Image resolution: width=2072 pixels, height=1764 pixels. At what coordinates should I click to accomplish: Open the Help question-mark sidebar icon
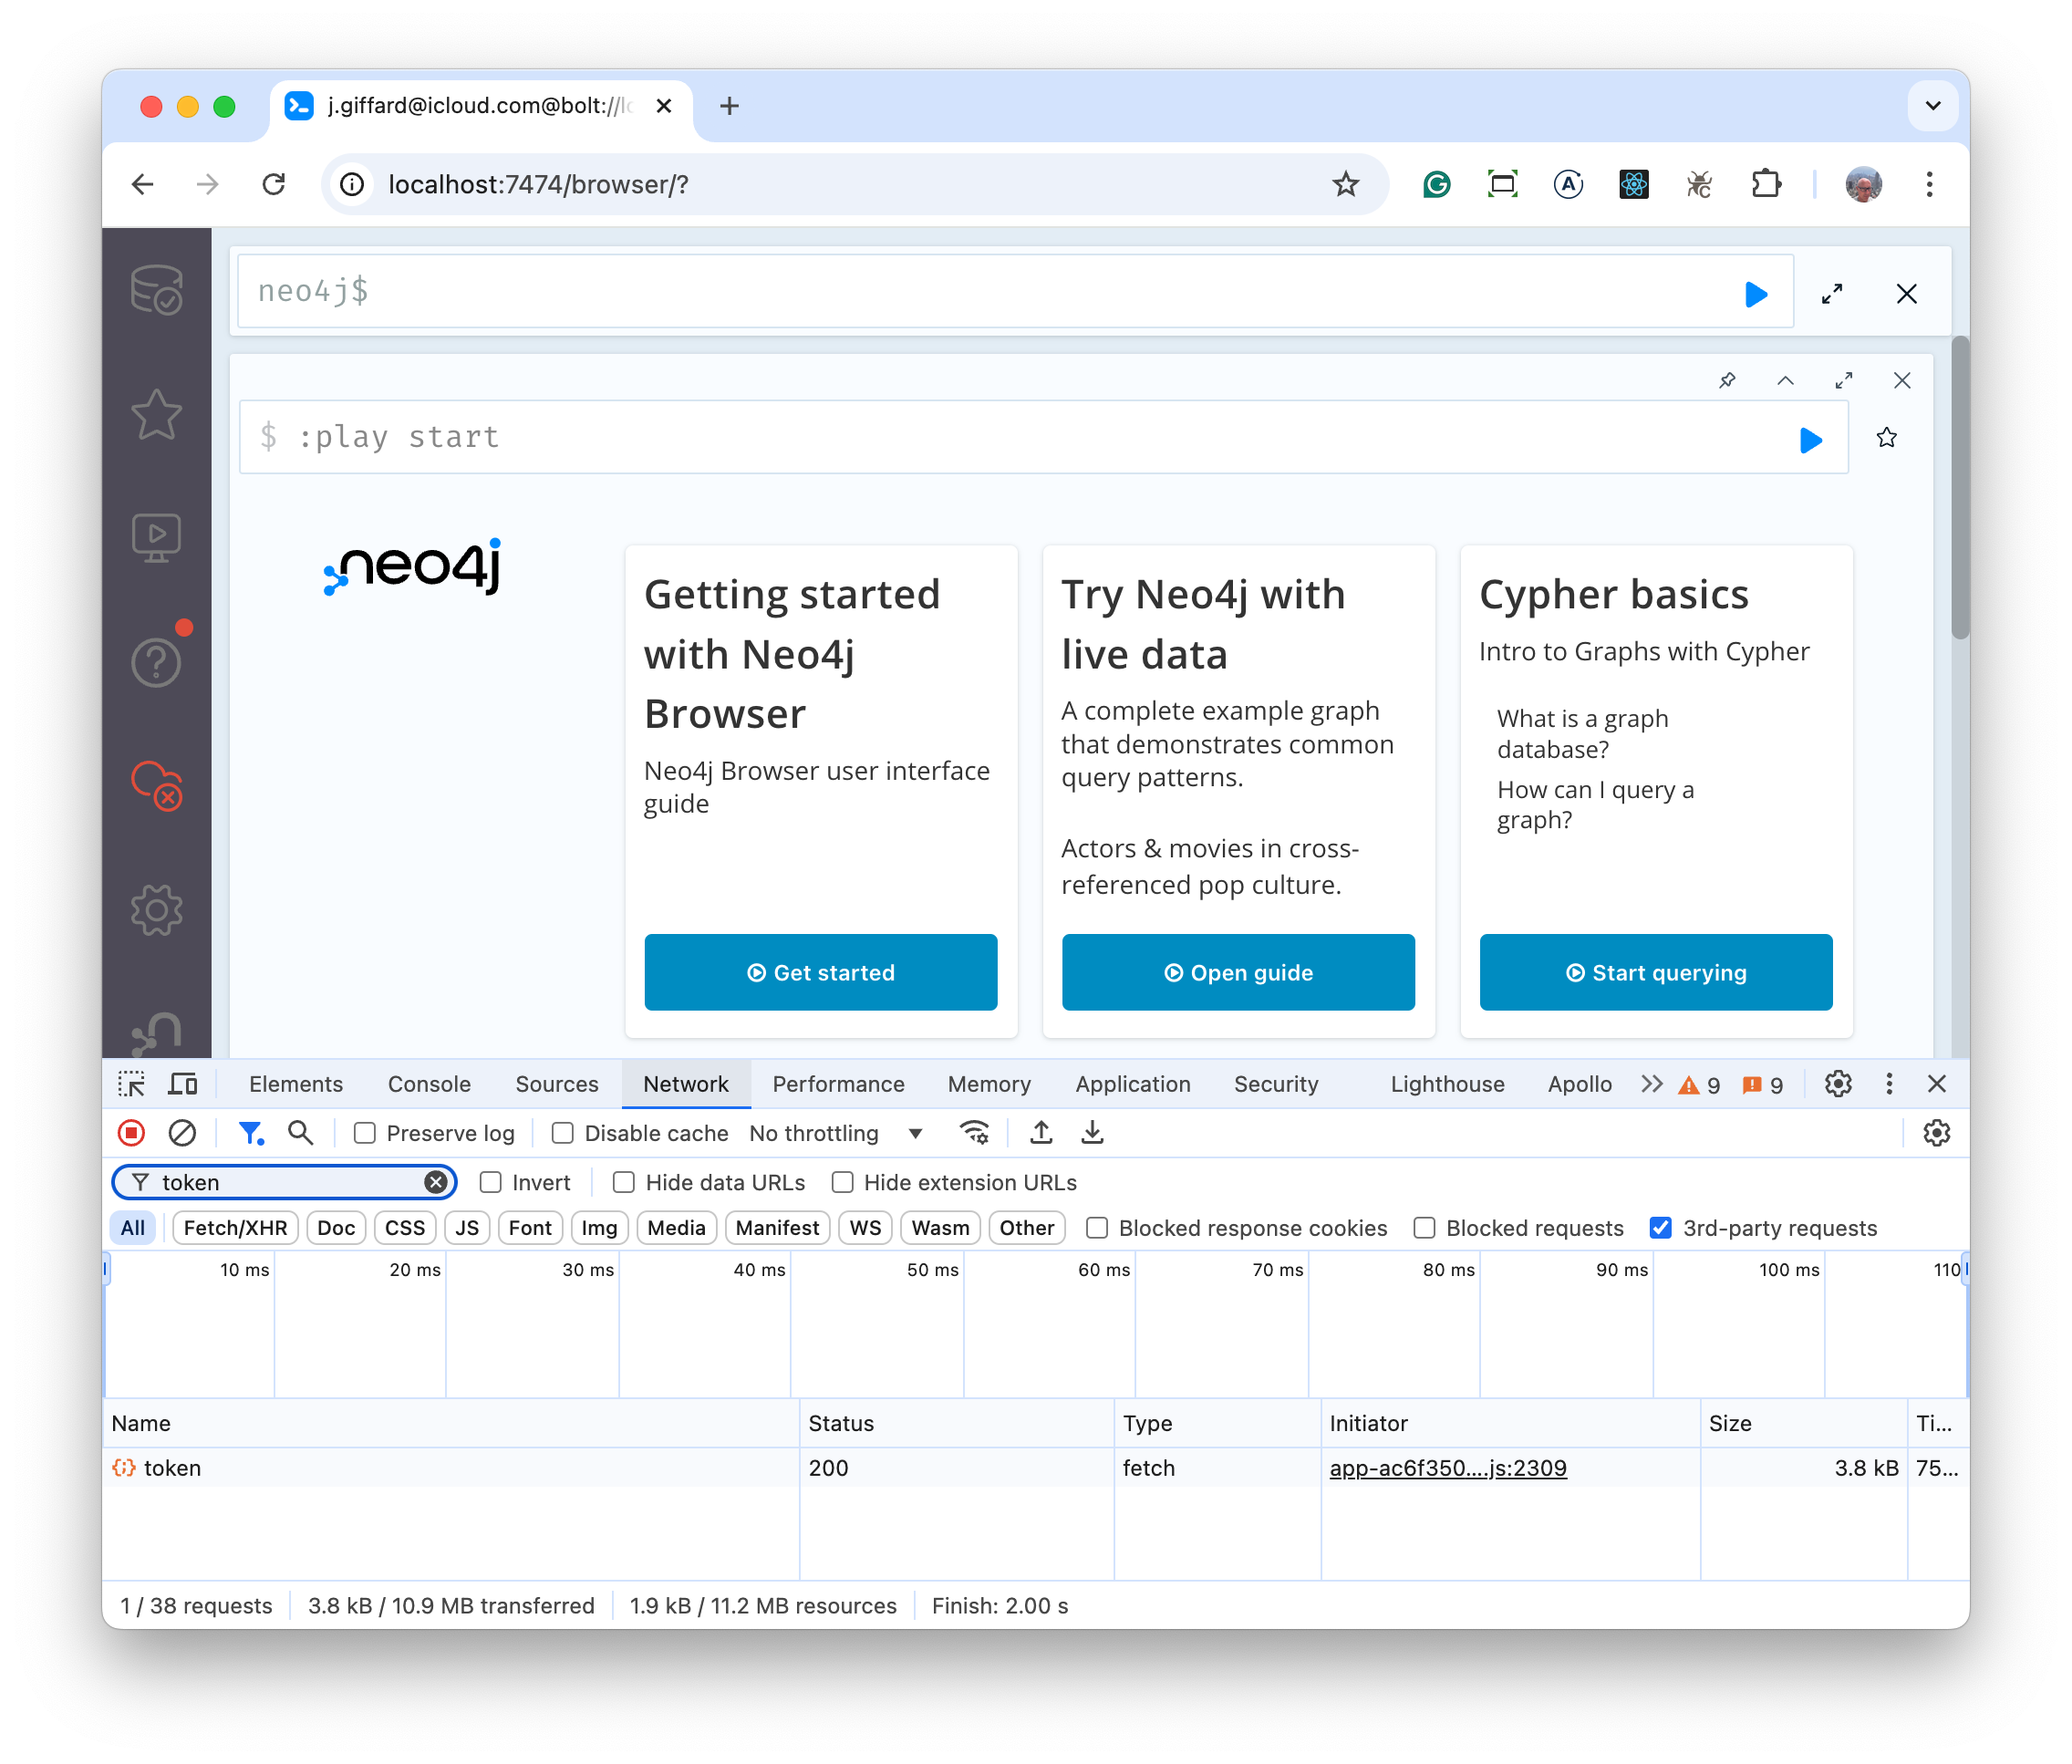click(x=157, y=661)
